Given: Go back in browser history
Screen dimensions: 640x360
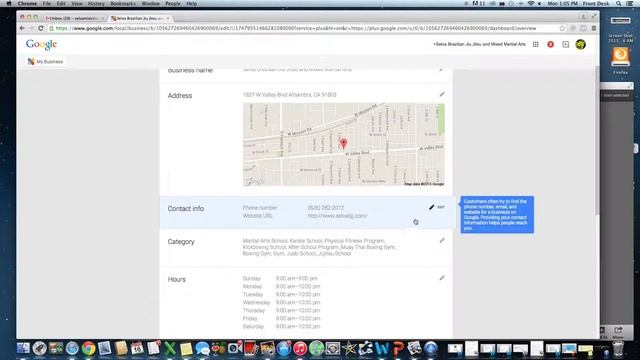Looking at the screenshot, I should click(x=22, y=28).
